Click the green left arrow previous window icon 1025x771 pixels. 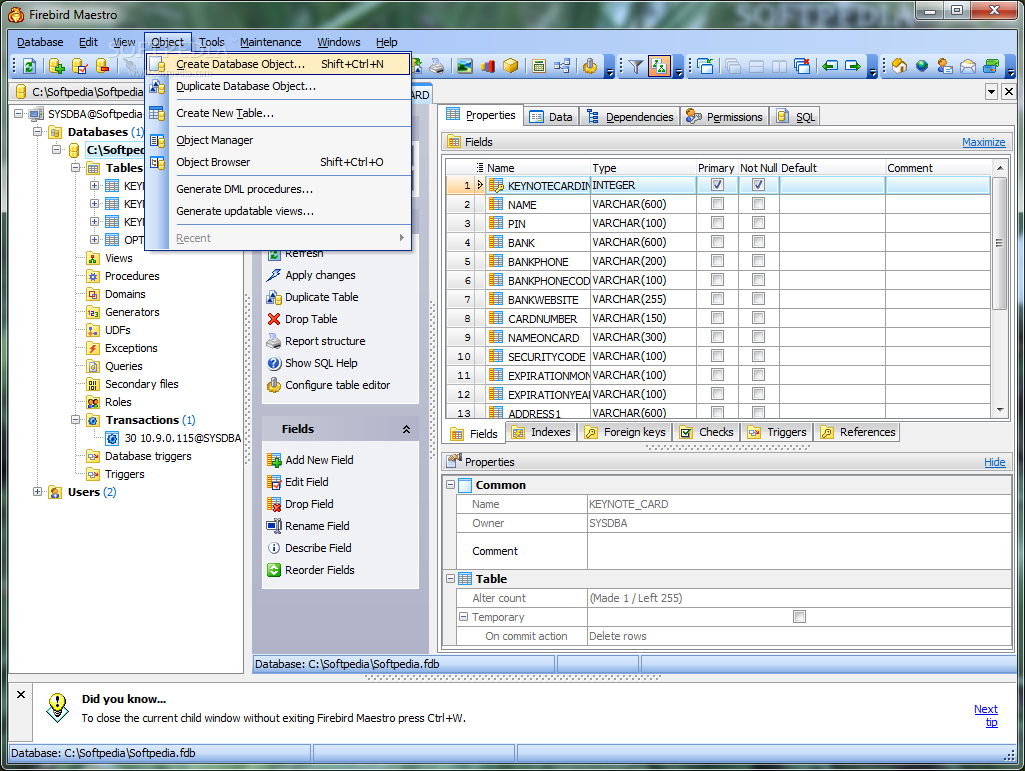click(830, 66)
